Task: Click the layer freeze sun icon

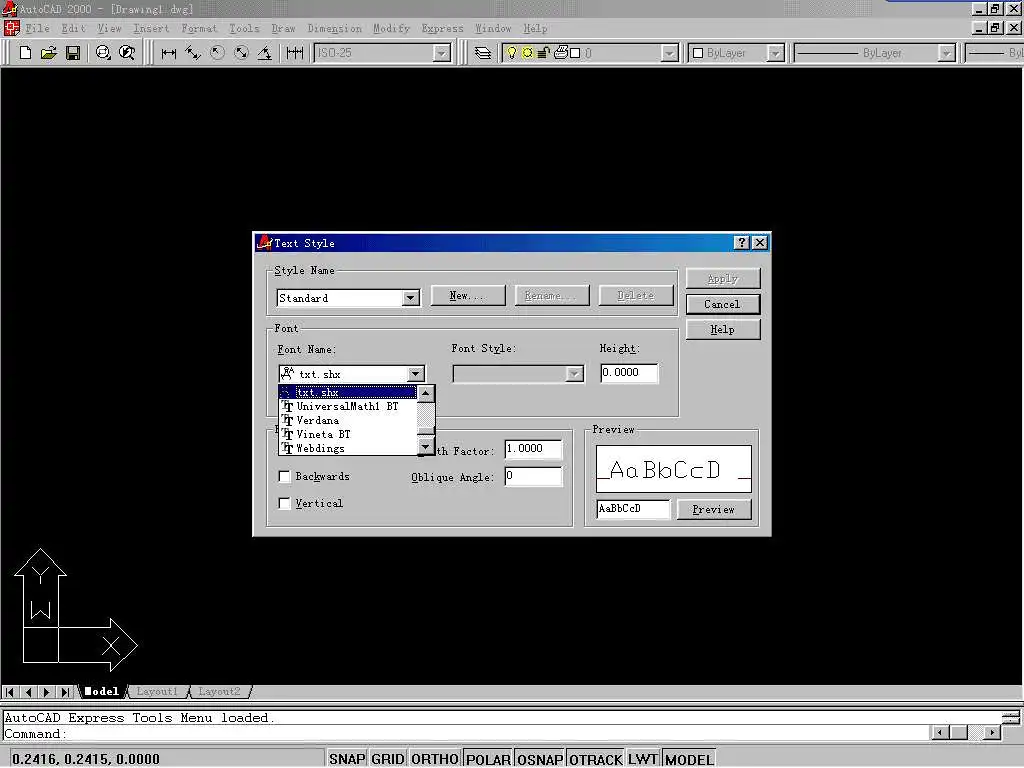Action: 527,53
